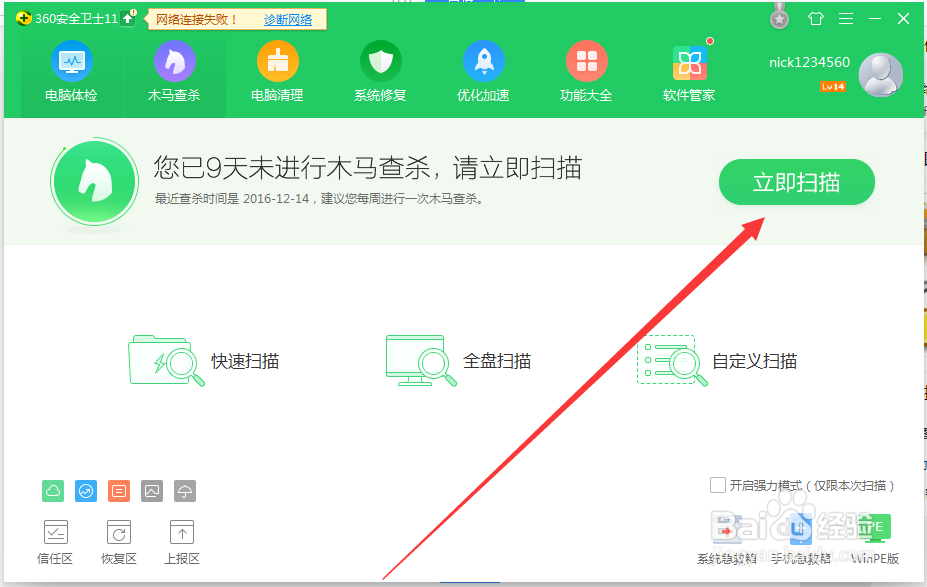Switch to the 系统修复 tab

[x=380, y=70]
